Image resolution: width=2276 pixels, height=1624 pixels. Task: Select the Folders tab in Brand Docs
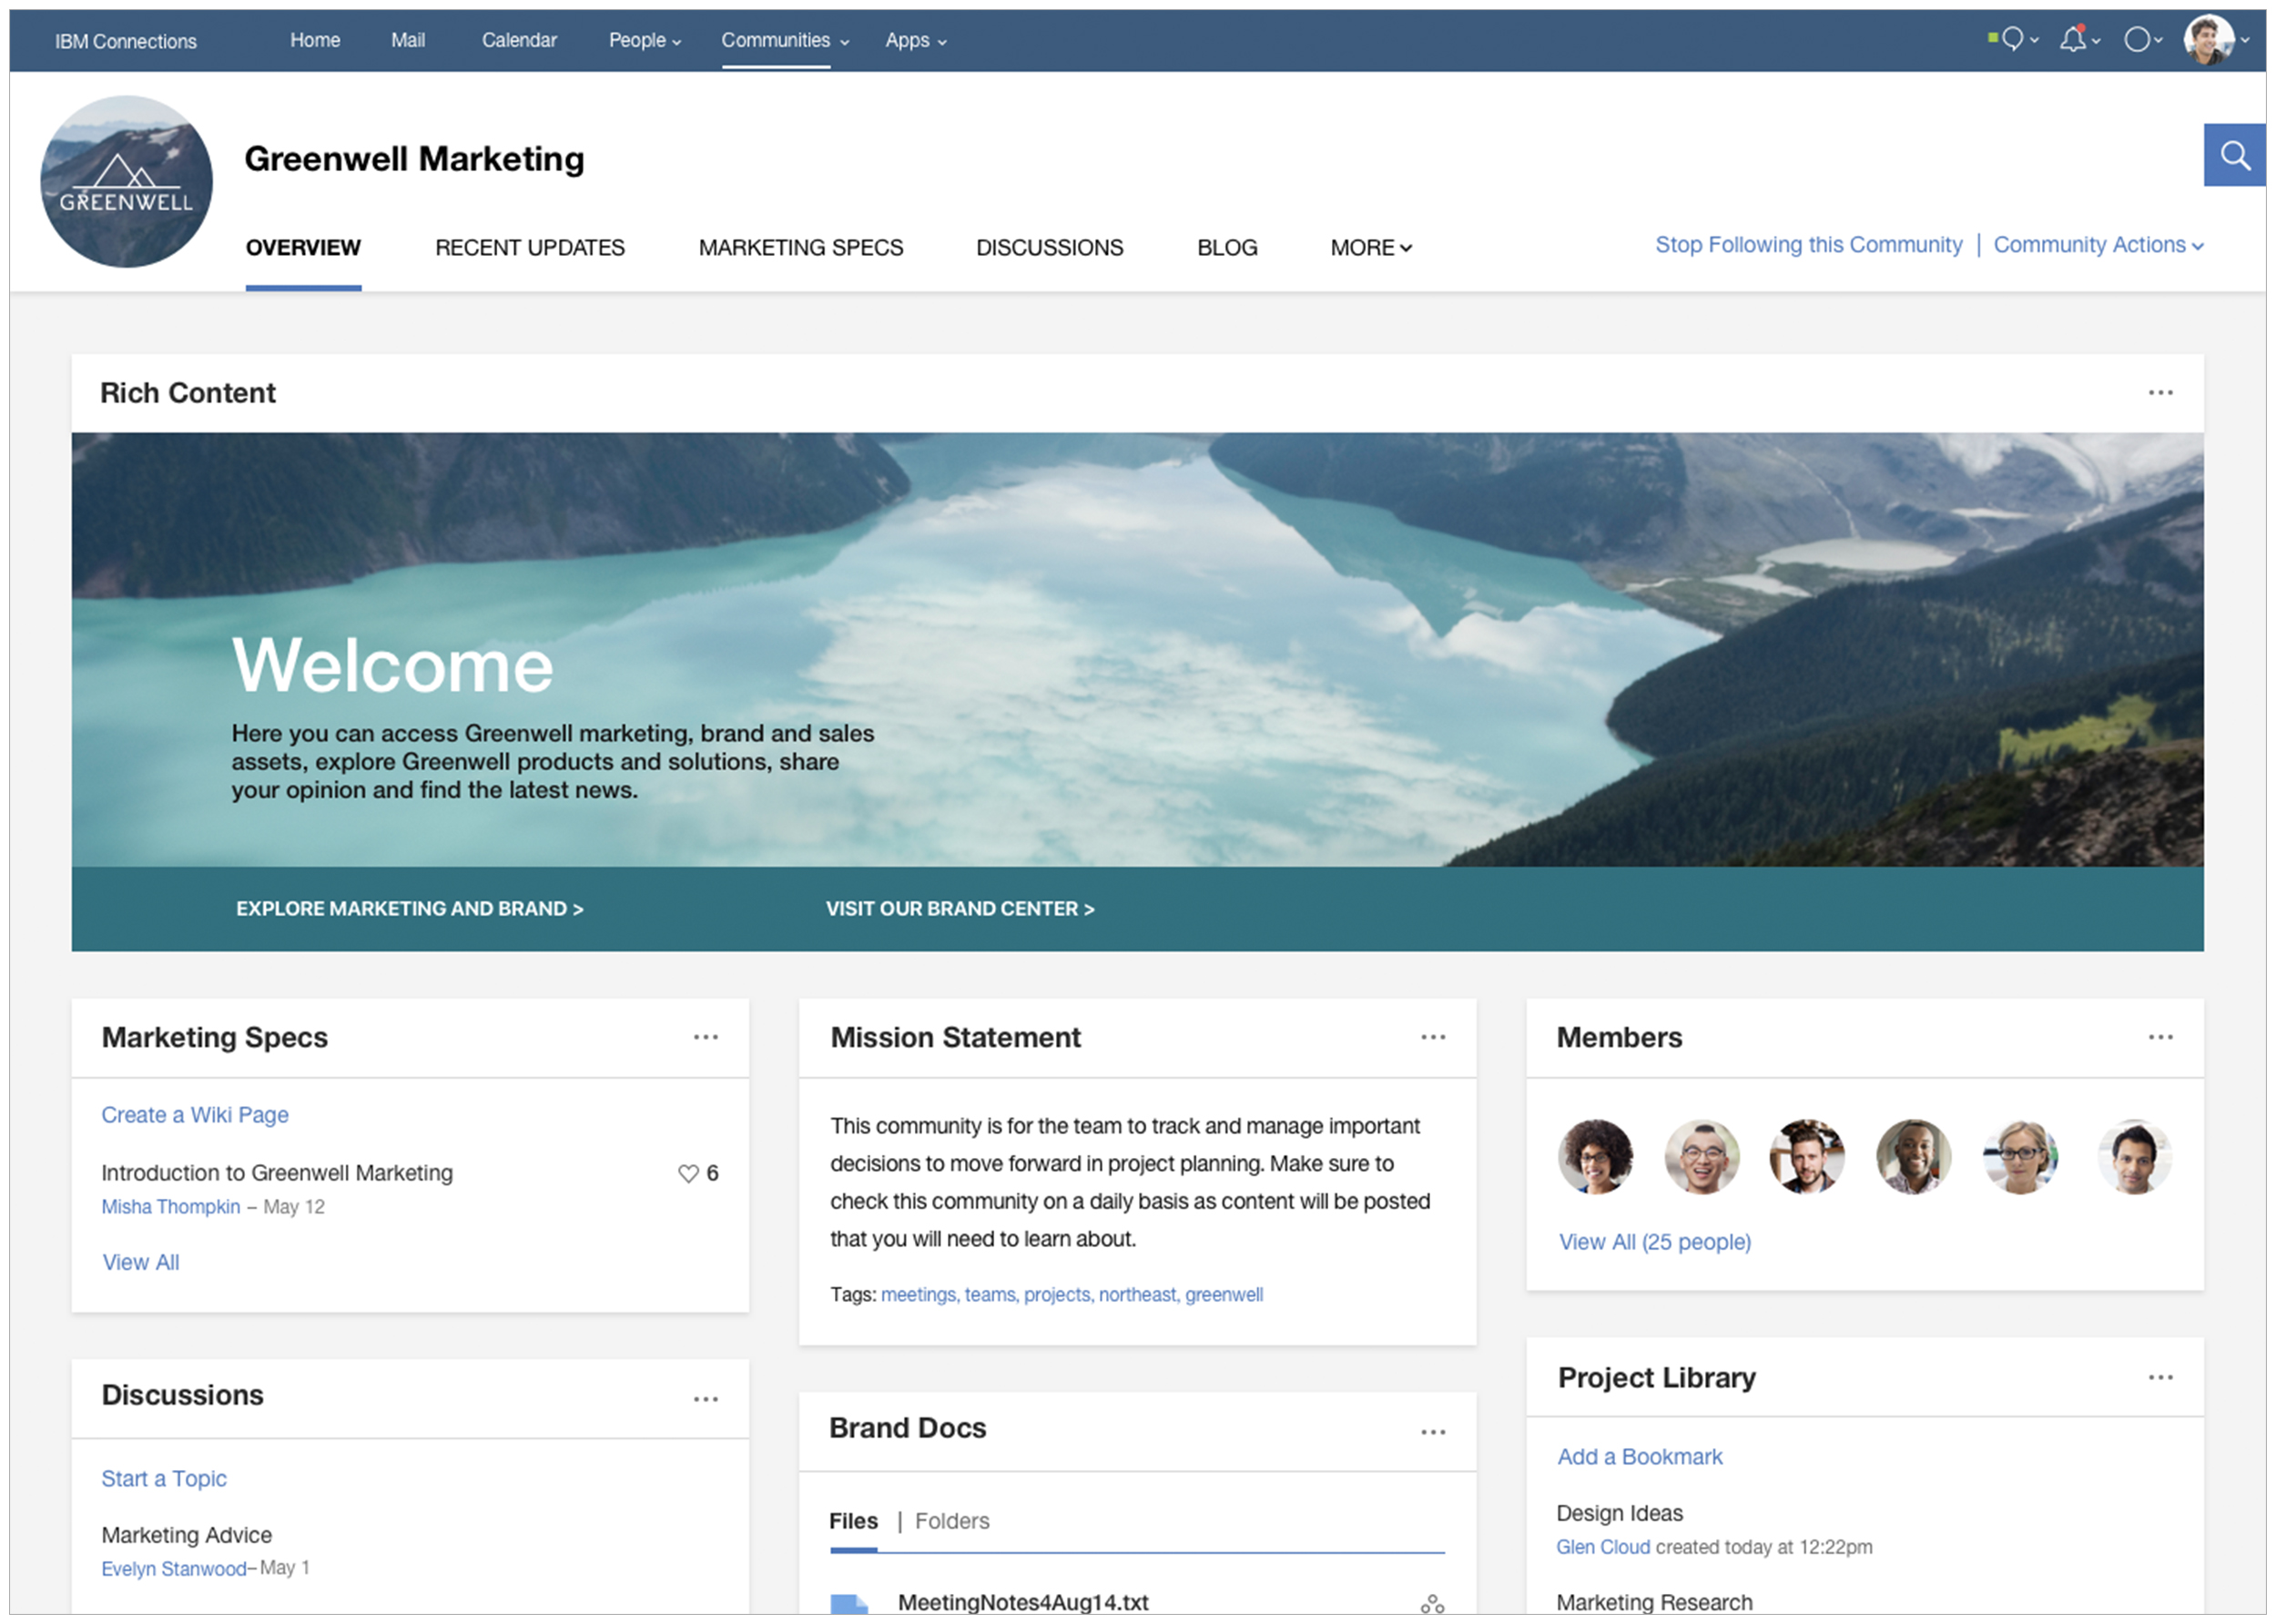pyautogui.click(x=952, y=1521)
